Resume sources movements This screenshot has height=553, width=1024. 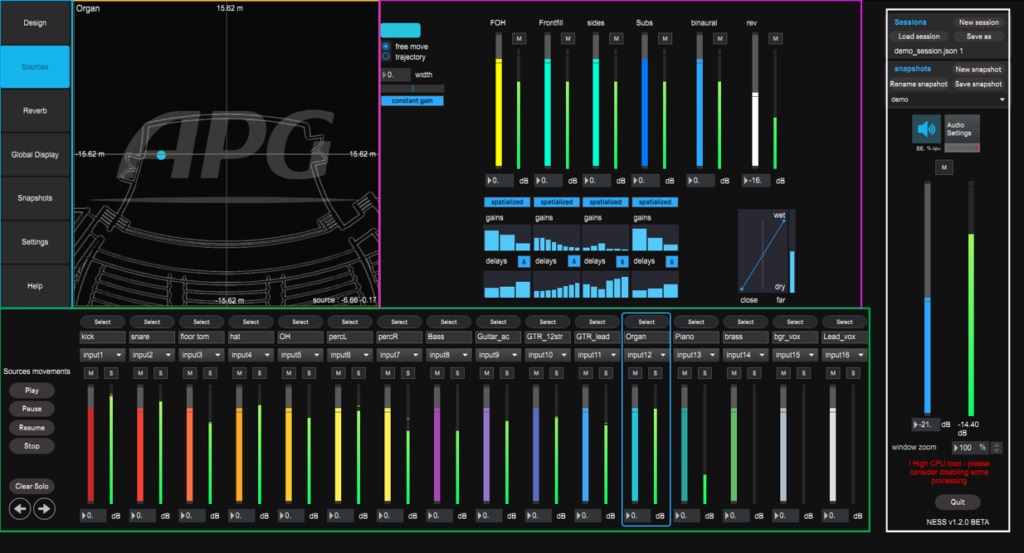tap(32, 428)
